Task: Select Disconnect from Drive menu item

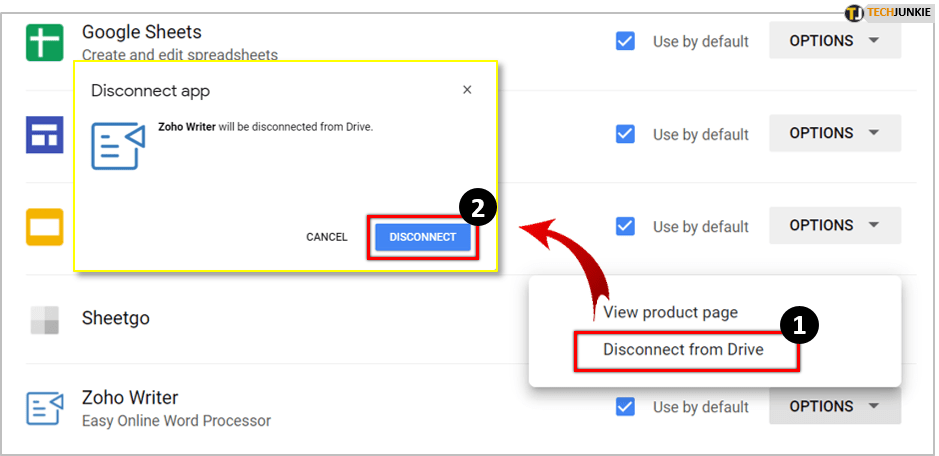Action: click(684, 350)
